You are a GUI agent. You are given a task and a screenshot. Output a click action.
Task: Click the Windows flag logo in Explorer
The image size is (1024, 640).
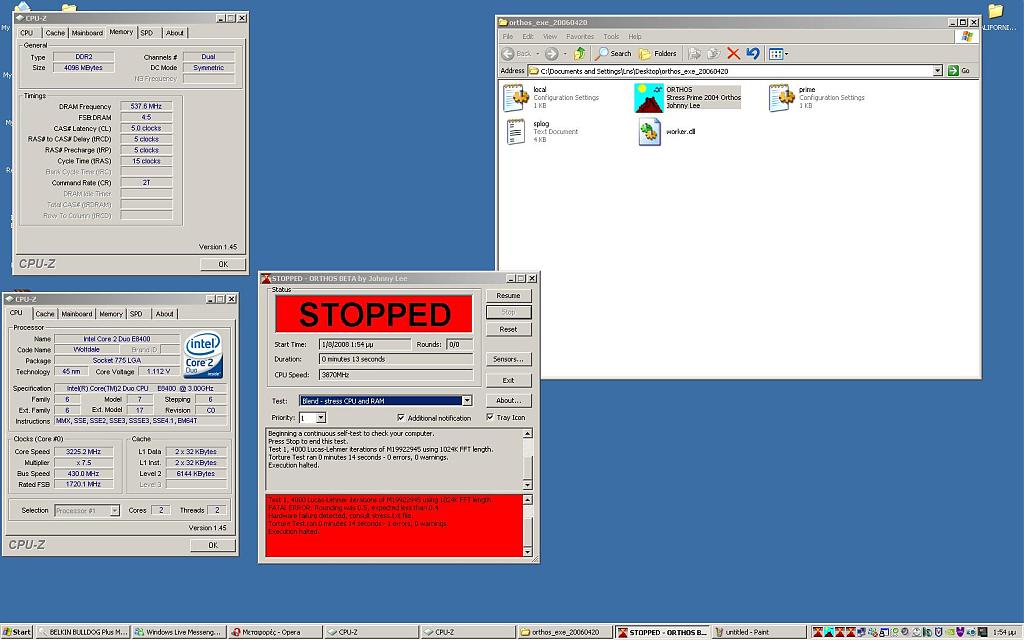tap(967, 37)
